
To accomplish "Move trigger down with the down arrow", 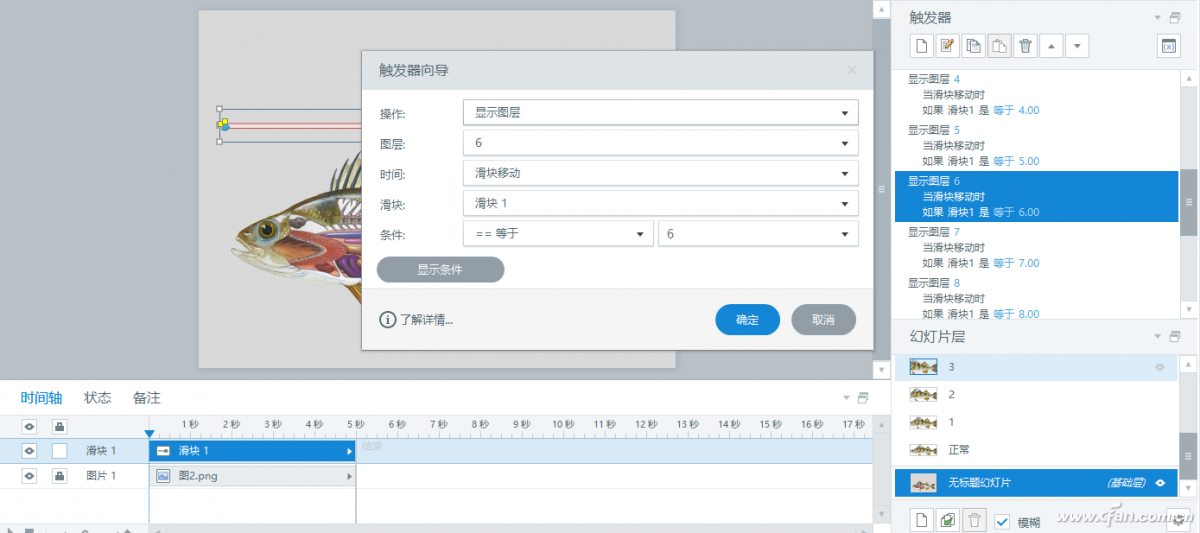I will 1077,46.
